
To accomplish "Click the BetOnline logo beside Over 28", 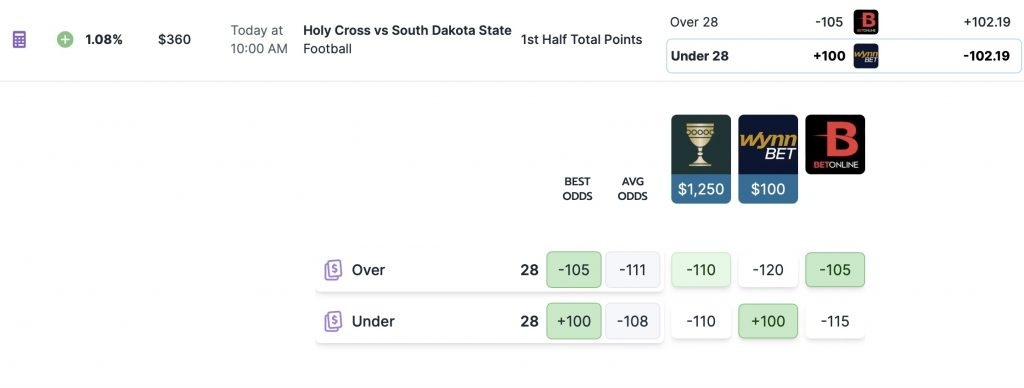I will click(866, 22).
